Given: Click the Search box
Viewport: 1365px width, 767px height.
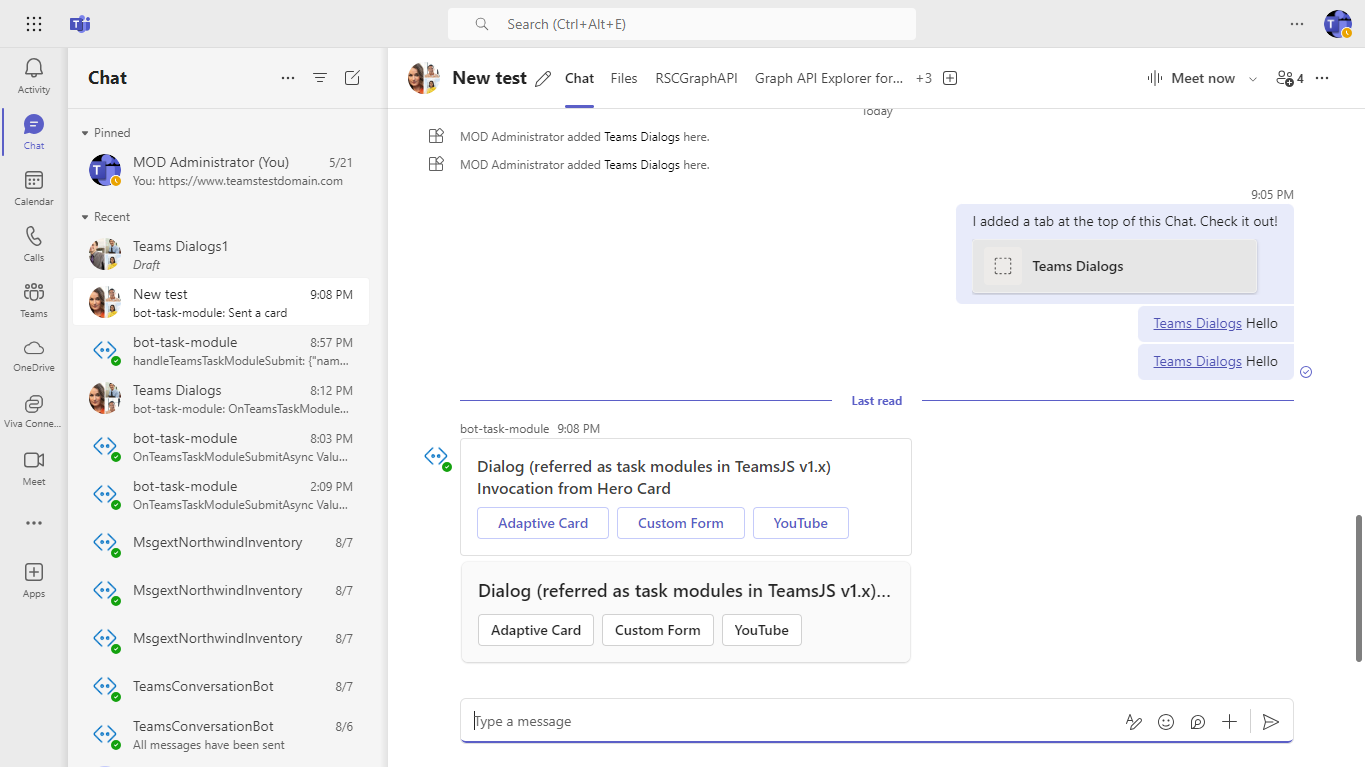Looking at the screenshot, I should [682, 24].
